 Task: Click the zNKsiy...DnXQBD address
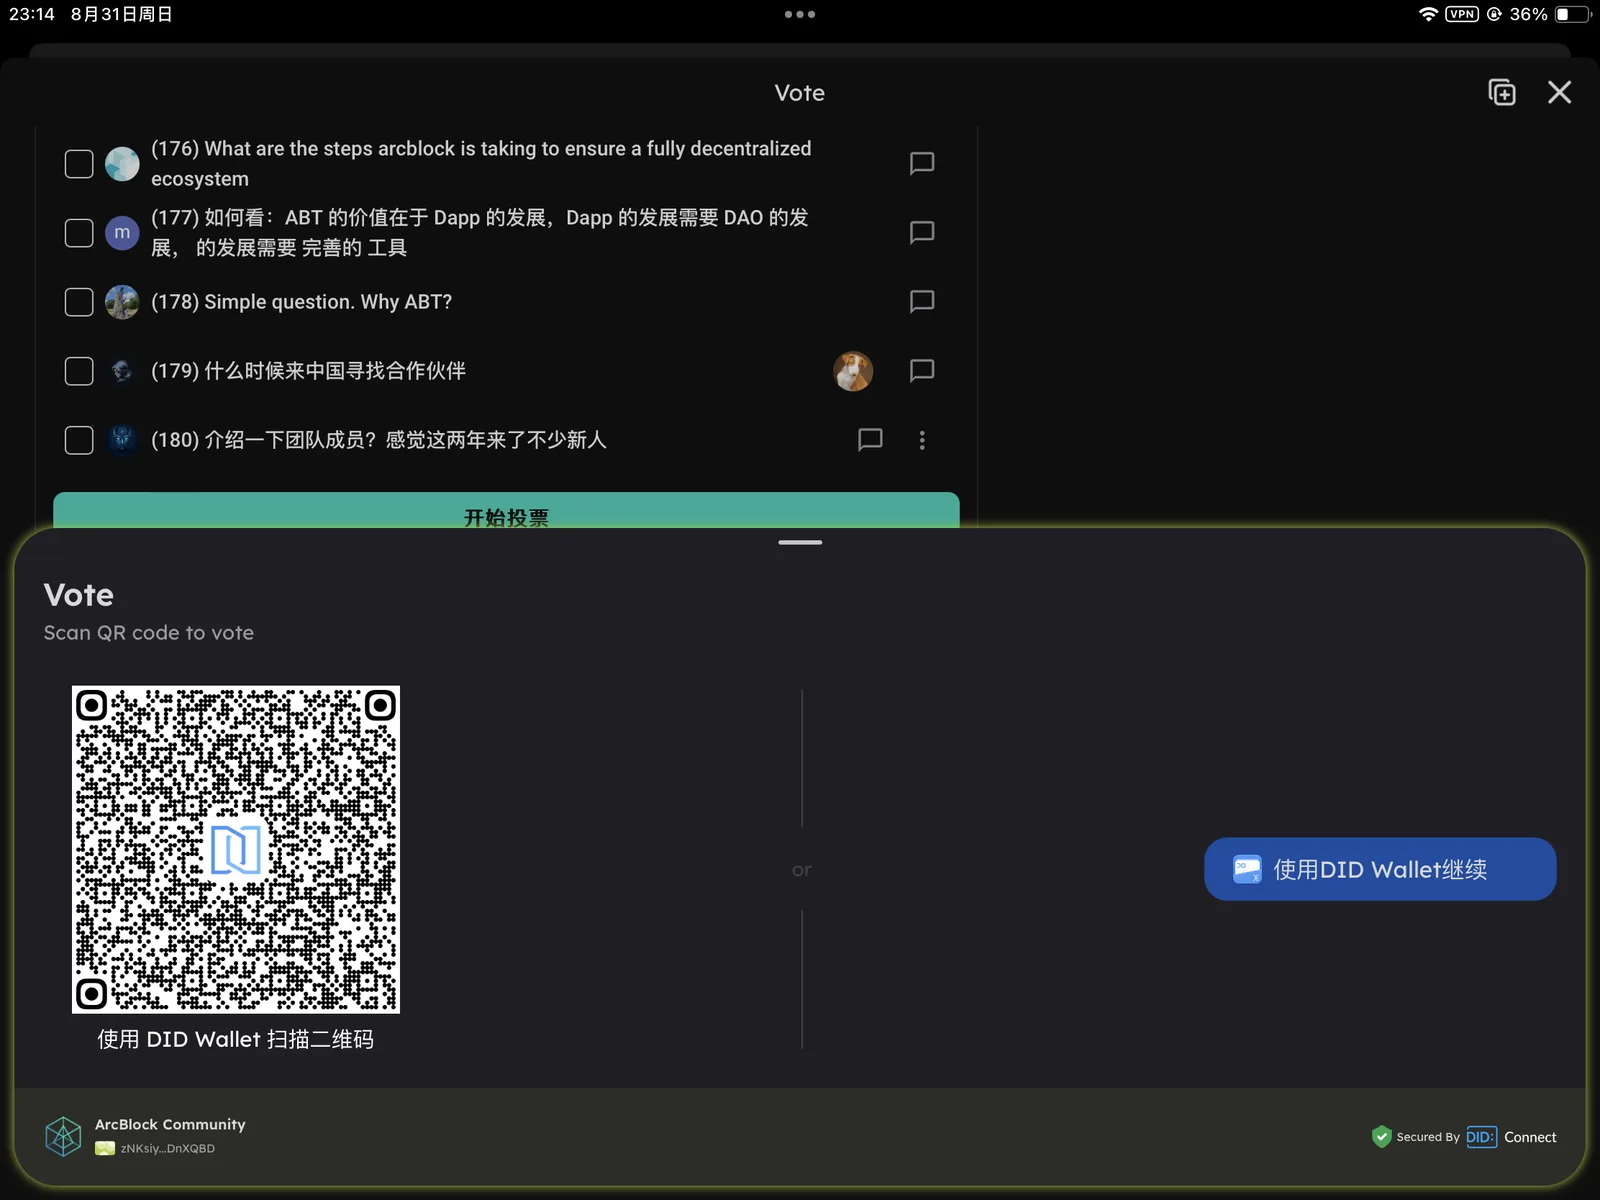pyautogui.click(x=168, y=1149)
